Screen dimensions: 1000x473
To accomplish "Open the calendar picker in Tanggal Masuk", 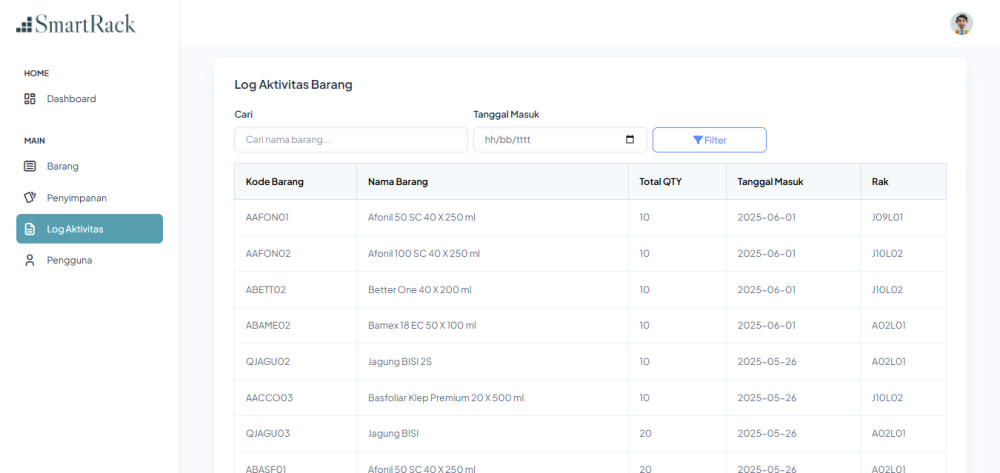I will click(630, 140).
